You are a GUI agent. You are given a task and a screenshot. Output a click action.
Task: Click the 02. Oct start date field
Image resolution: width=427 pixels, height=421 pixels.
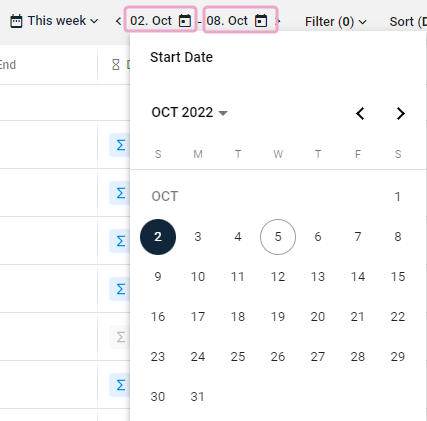(x=161, y=19)
